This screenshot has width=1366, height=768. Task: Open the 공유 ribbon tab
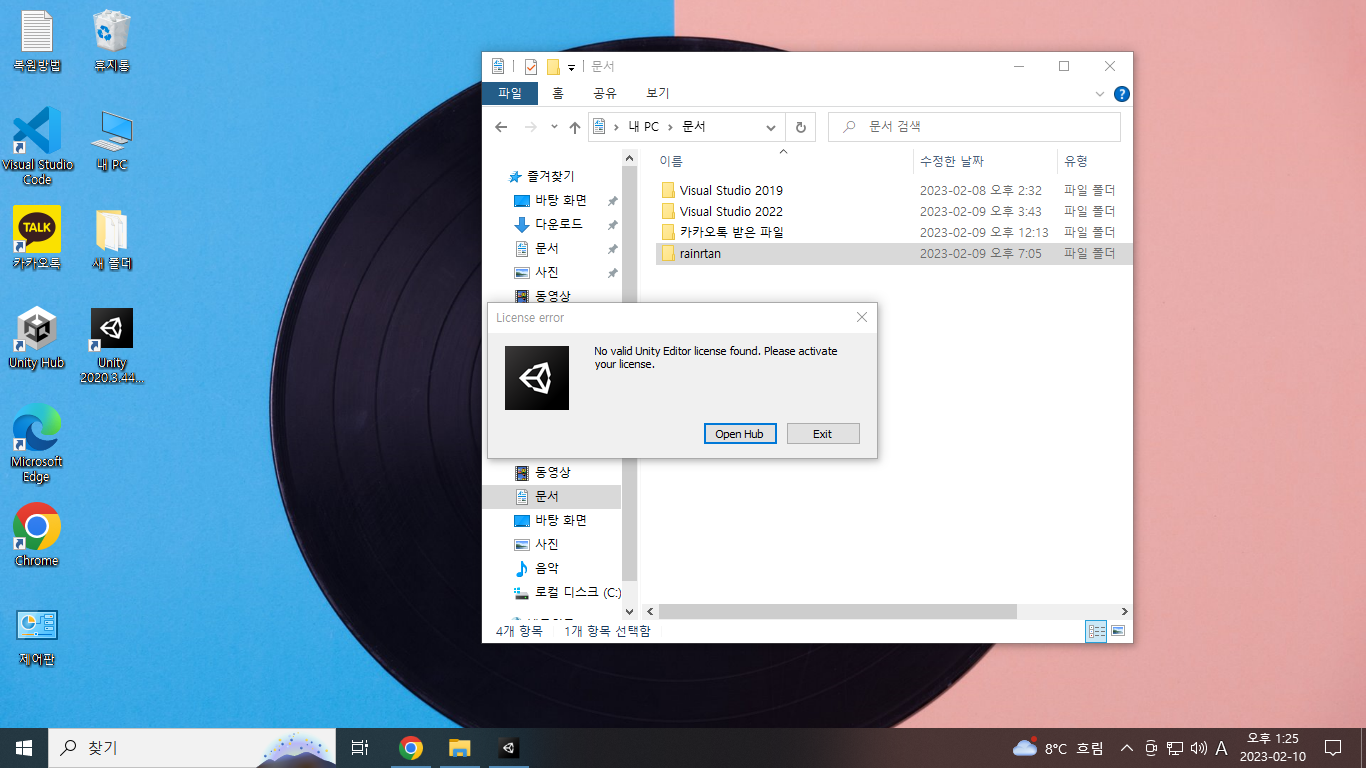(x=604, y=93)
